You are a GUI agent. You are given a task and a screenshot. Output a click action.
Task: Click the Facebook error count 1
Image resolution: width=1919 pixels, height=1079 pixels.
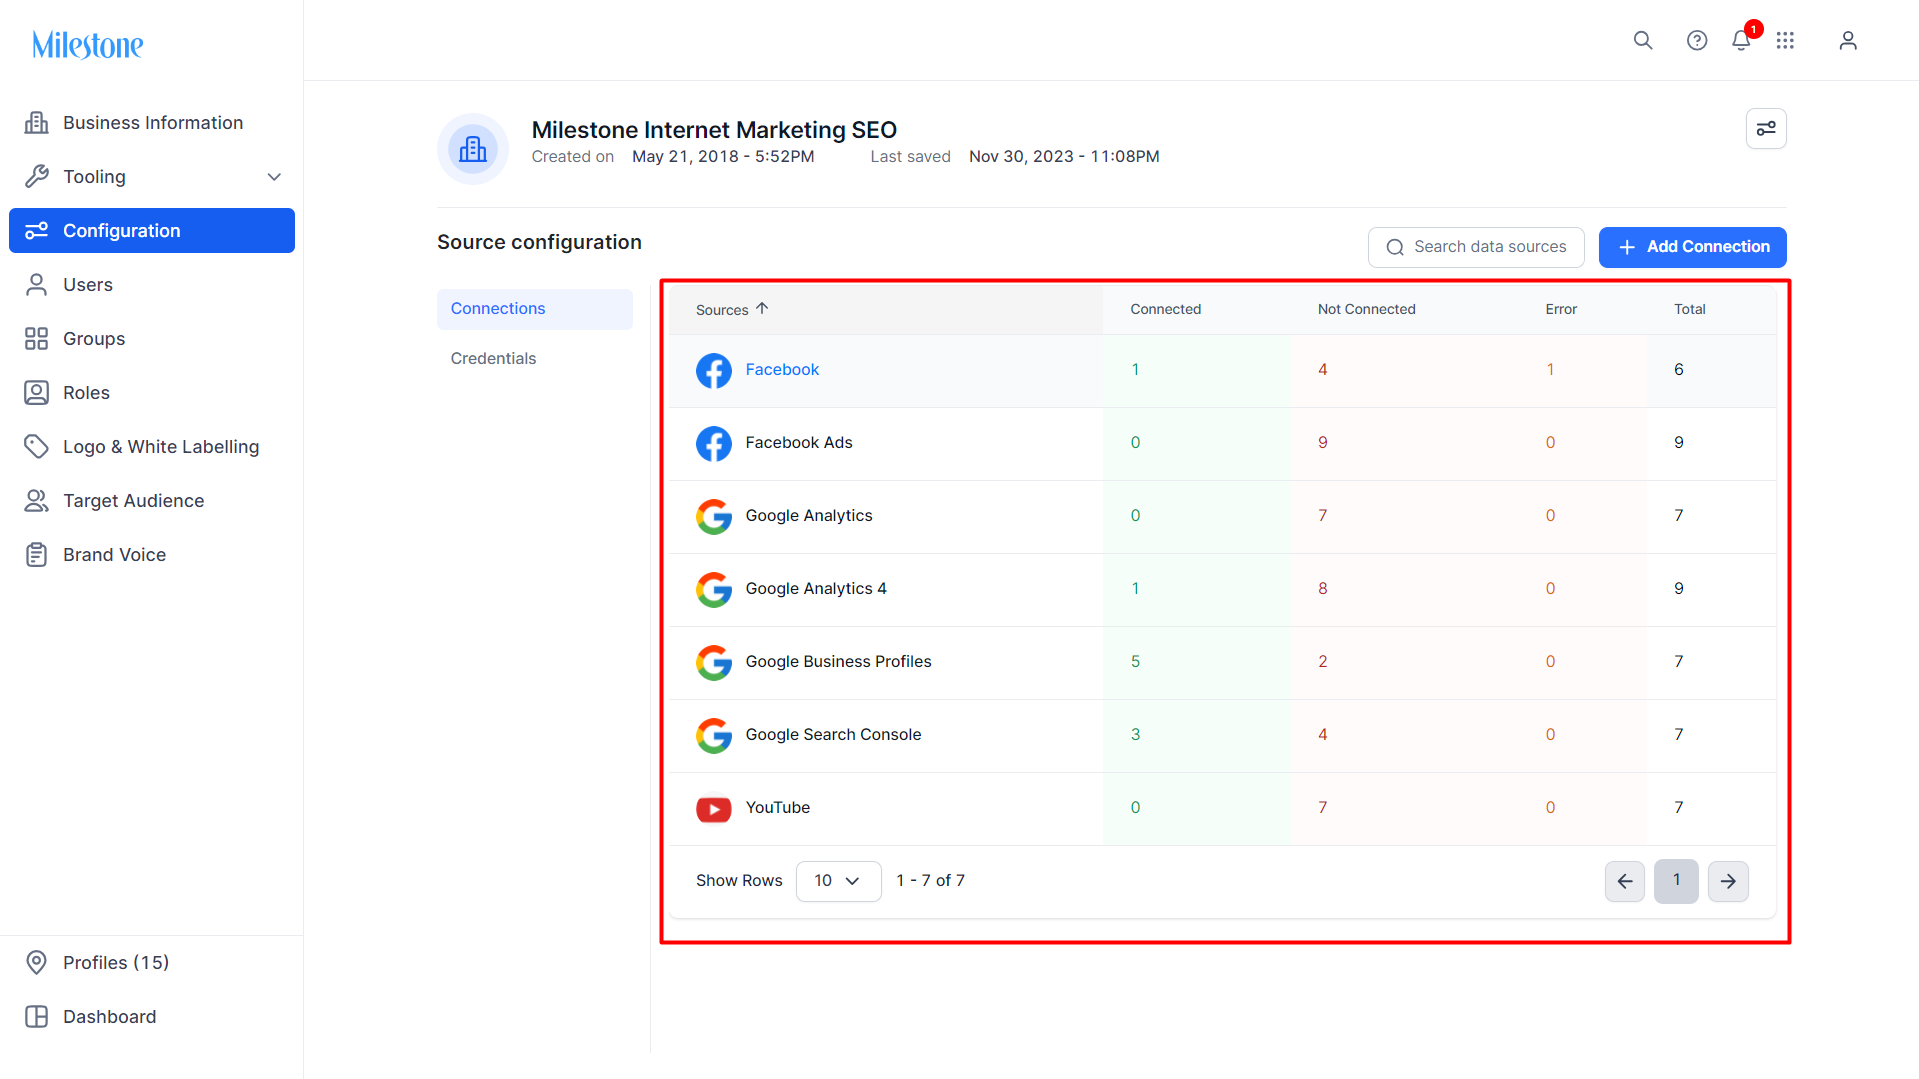coord(1550,370)
